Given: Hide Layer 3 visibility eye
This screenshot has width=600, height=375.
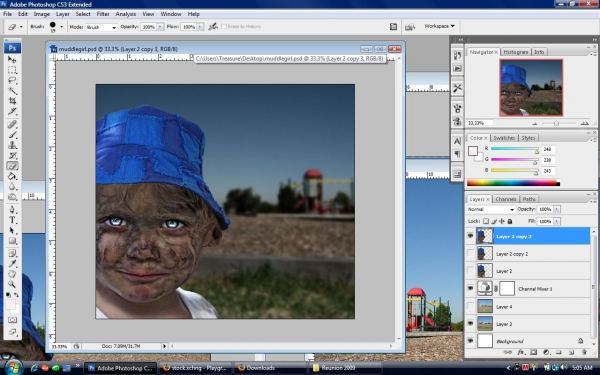Looking at the screenshot, I should pos(470,323).
